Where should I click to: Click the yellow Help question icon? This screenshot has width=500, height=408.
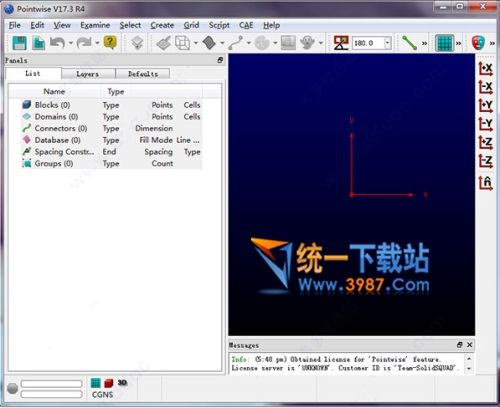point(110,42)
